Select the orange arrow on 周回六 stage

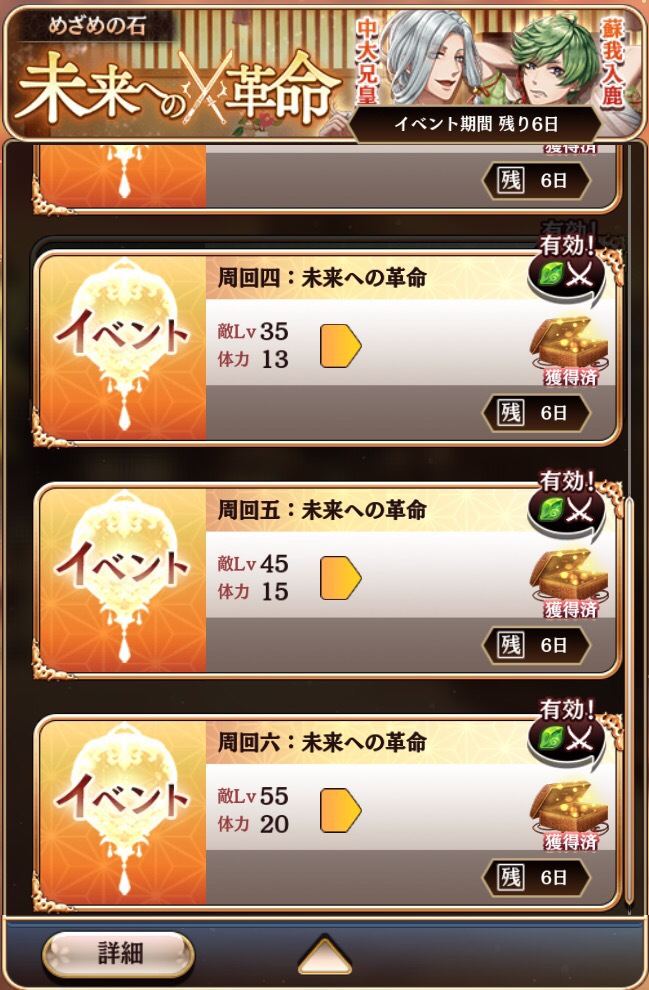pyautogui.click(x=340, y=810)
